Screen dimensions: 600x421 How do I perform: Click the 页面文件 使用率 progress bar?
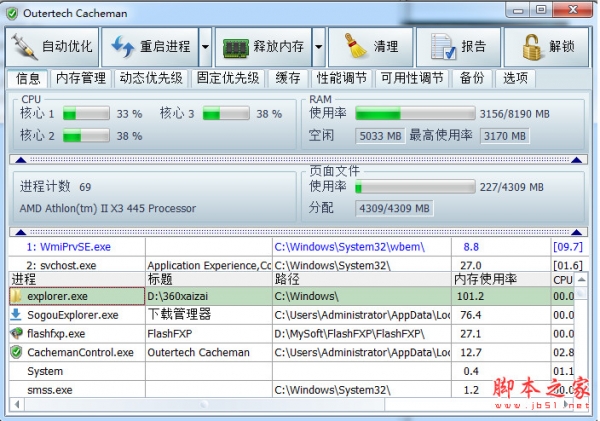415,187
